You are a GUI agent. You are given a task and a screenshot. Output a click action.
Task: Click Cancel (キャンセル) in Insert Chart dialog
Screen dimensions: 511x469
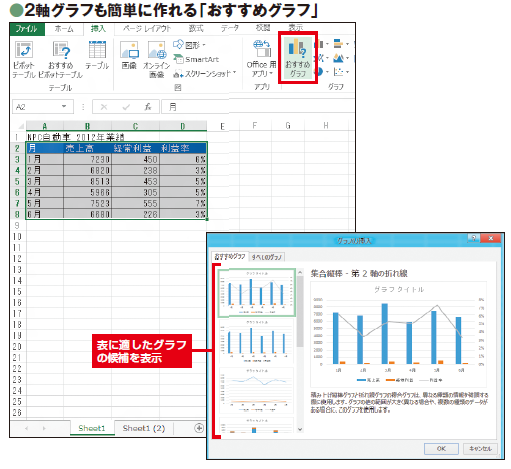(x=480, y=449)
